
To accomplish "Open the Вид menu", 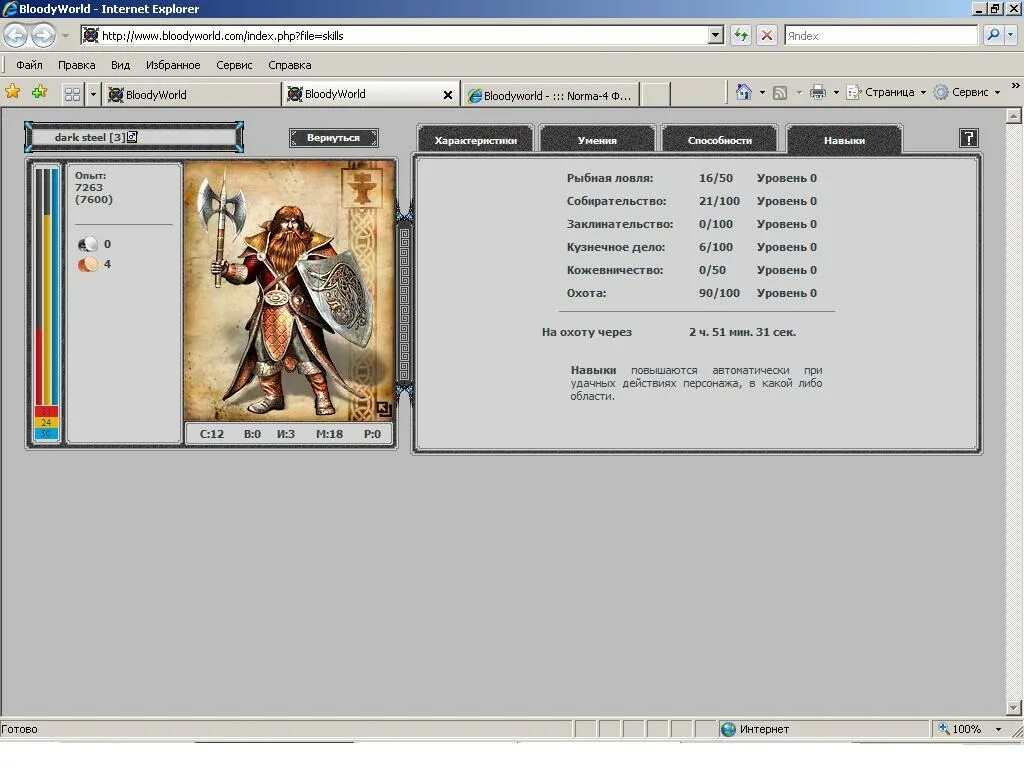I will 120,65.
